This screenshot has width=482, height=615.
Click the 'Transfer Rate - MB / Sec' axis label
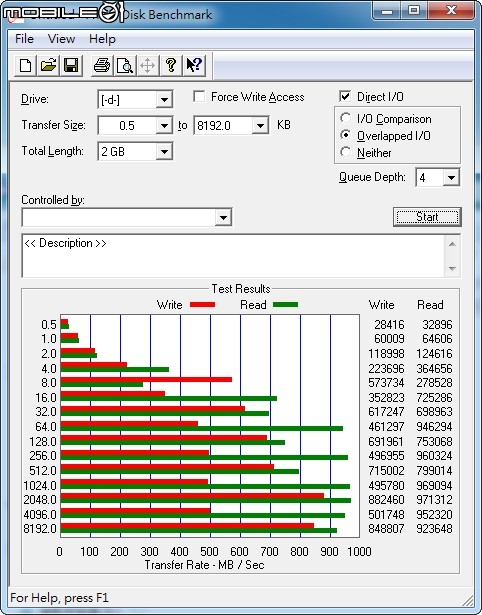pos(204,565)
